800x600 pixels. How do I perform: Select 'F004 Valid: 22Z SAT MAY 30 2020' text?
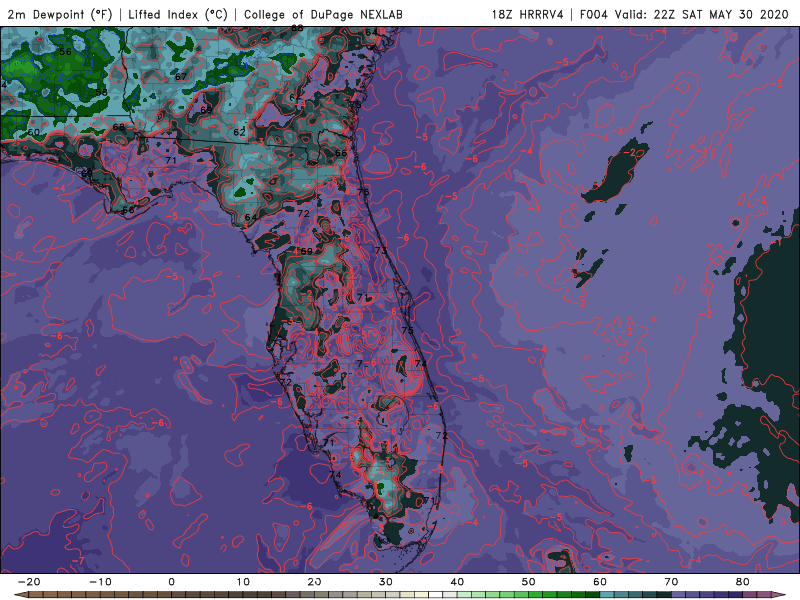[x=684, y=14]
